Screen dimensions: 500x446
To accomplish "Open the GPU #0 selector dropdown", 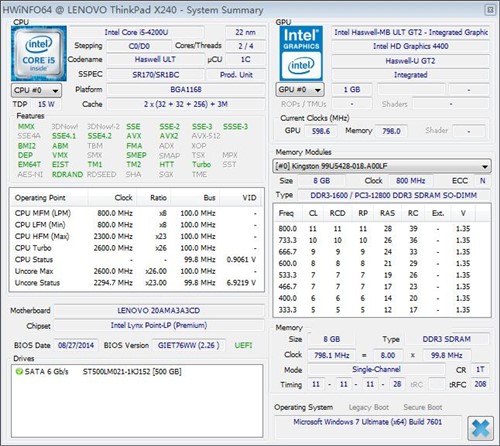I will (x=300, y=90).
